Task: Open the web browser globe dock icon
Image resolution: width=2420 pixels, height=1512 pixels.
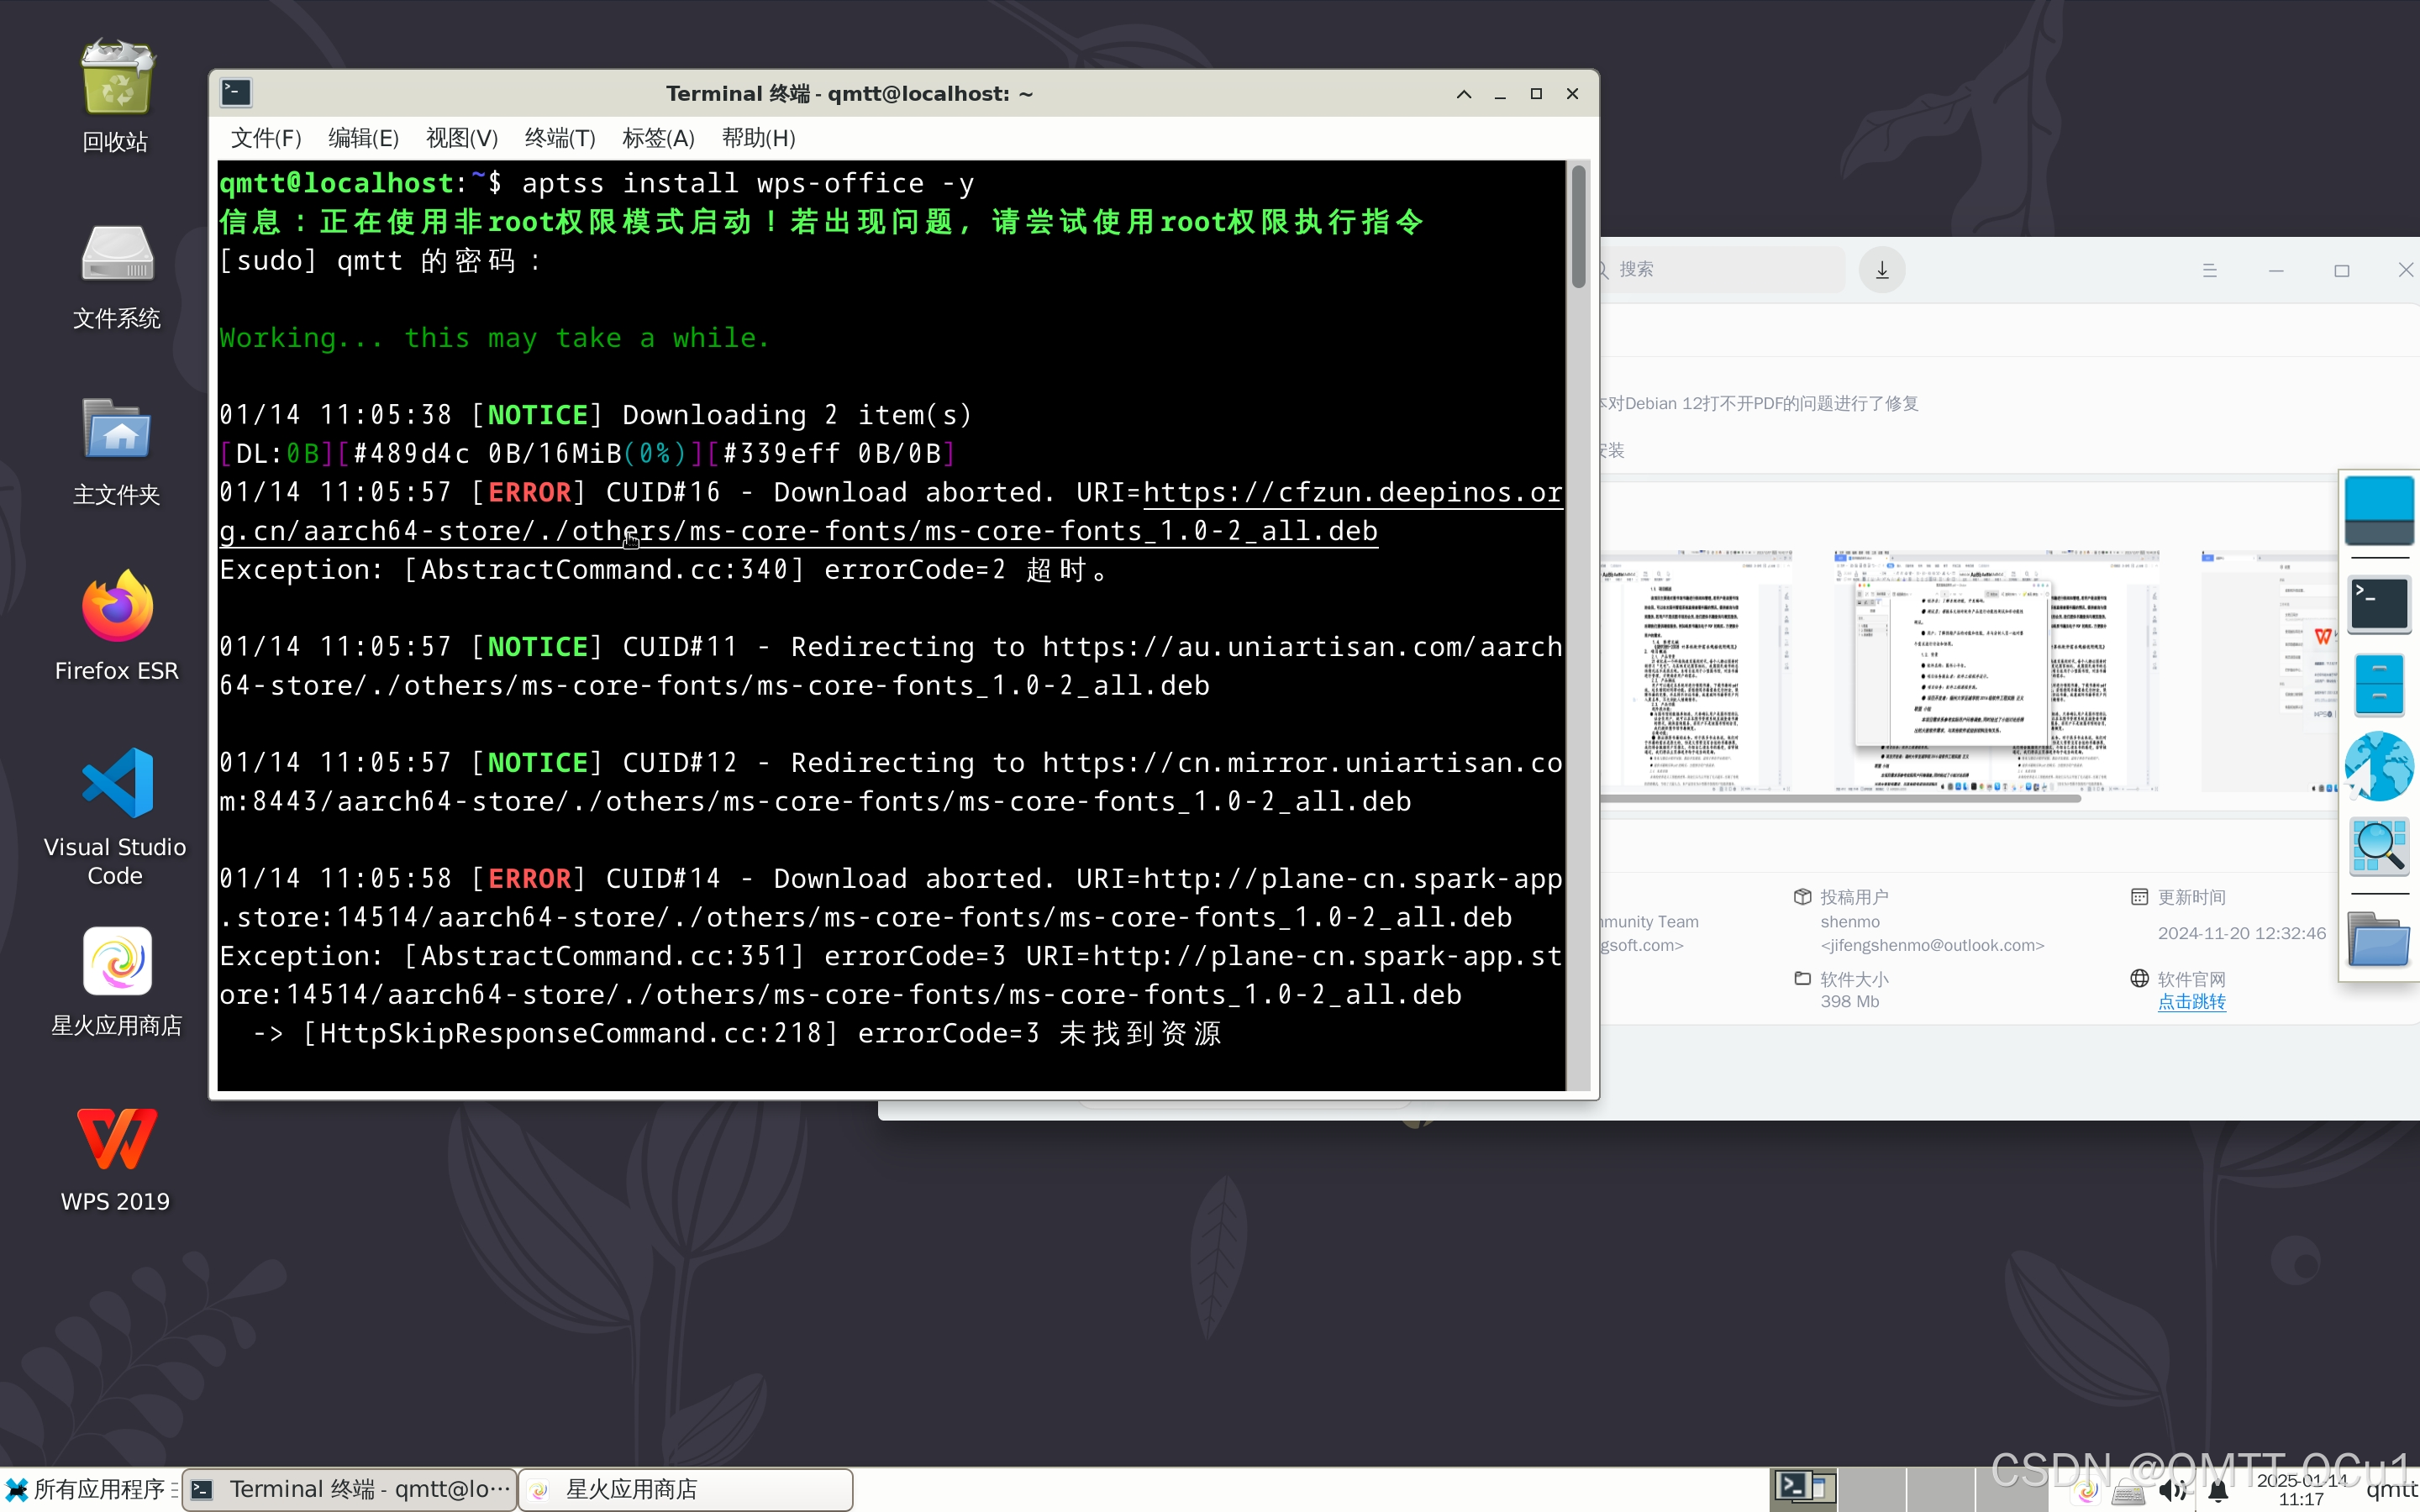Action: (2378, 765)
